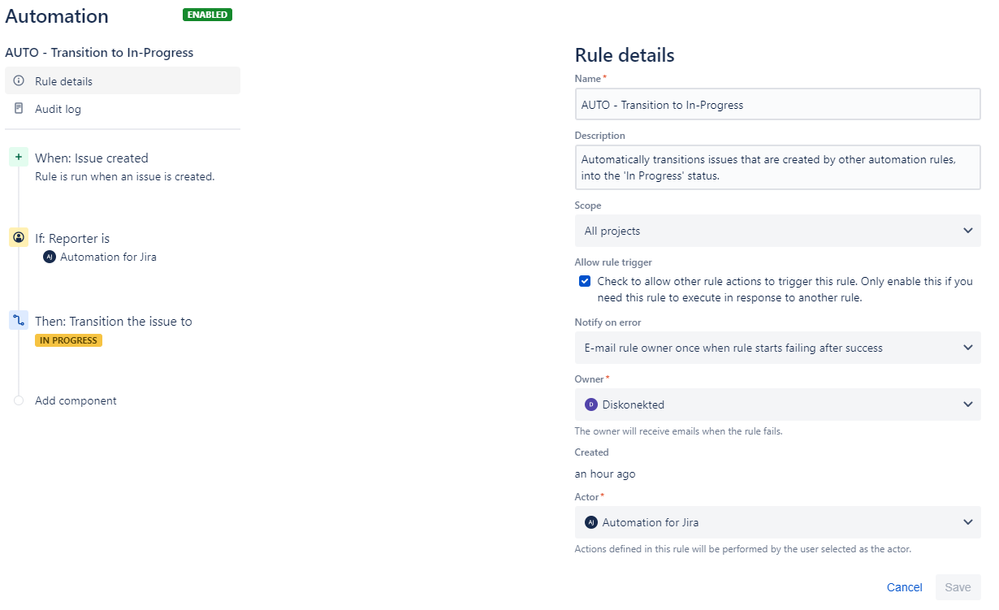Click the Audit log document icon
The height and width of the screenshot is (610, 999).
click(18, 108)
